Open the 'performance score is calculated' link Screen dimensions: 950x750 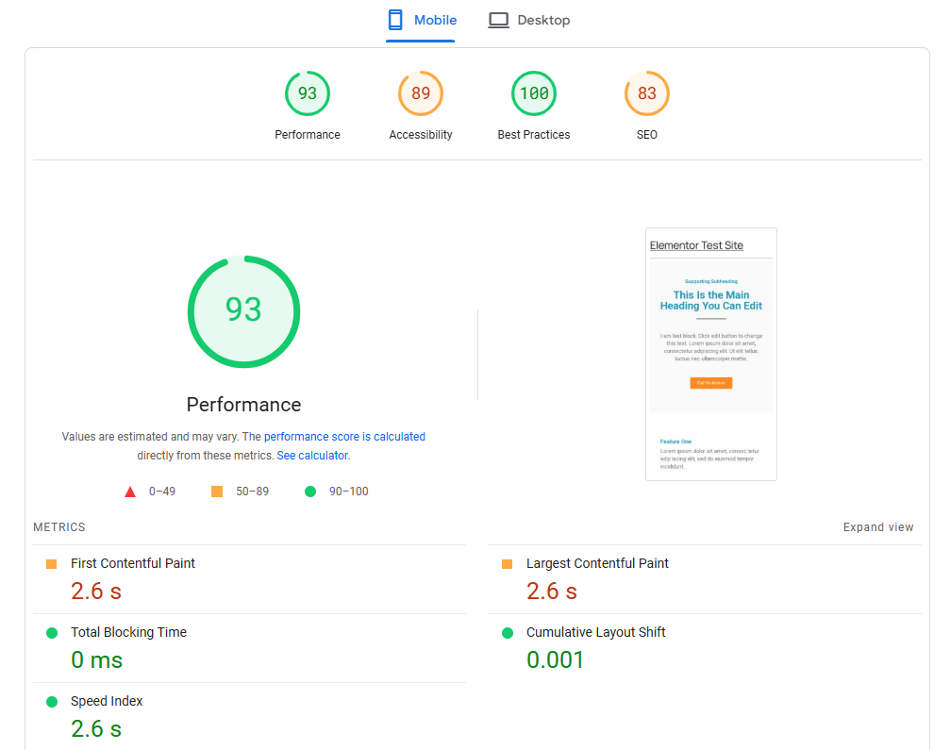(344, 437)
